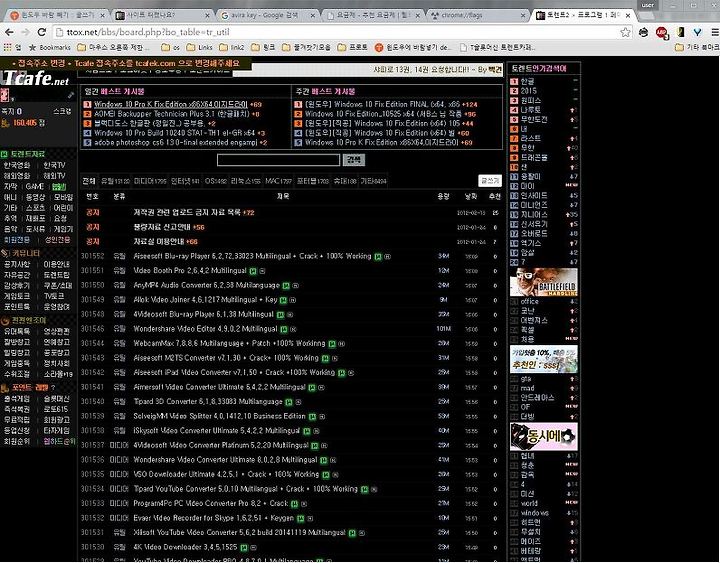Open 'Xilsoft YouTube Video Converter 5.6.2' post
Viewport: 720px width, 563px height.
tap(239, 533)
